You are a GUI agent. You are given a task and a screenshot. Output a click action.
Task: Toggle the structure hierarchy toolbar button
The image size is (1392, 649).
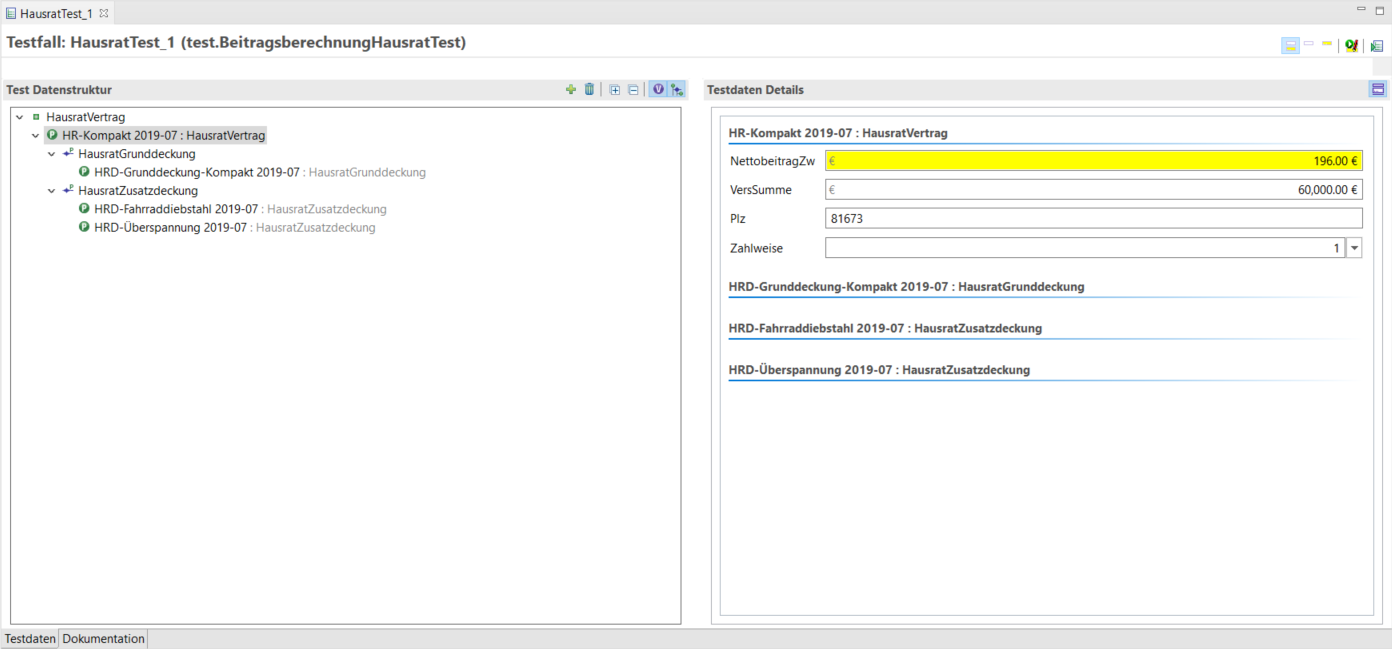click(677, 90)
